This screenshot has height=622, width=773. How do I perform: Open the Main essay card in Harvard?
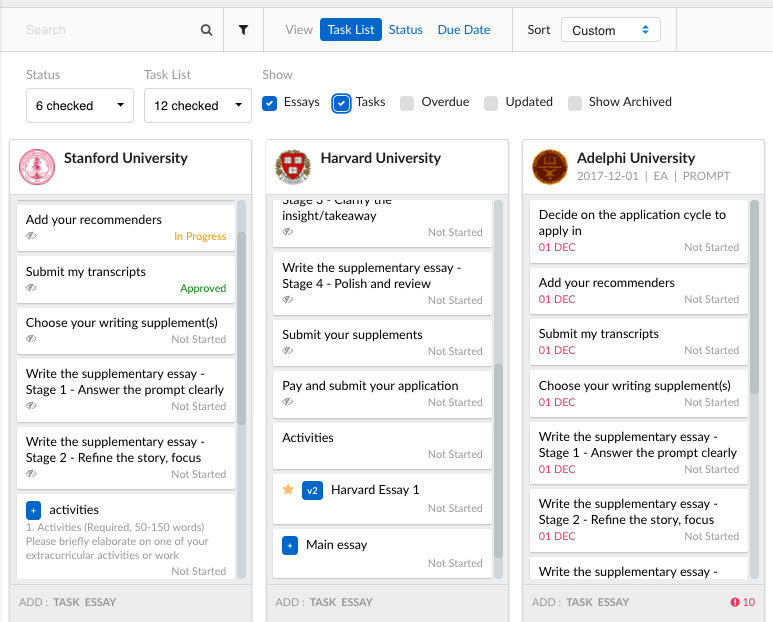point(383,553)
